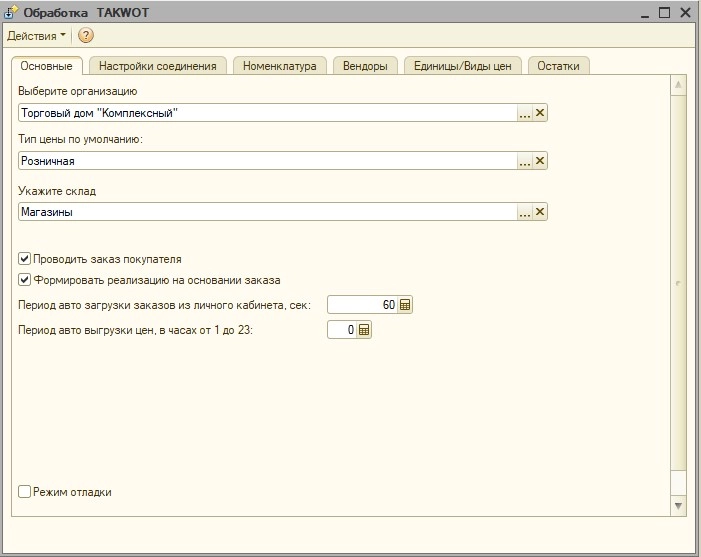Uncheck Формировать реализацию на основании заказа
The width and height of the screenshot is (701, 557).
25,280
